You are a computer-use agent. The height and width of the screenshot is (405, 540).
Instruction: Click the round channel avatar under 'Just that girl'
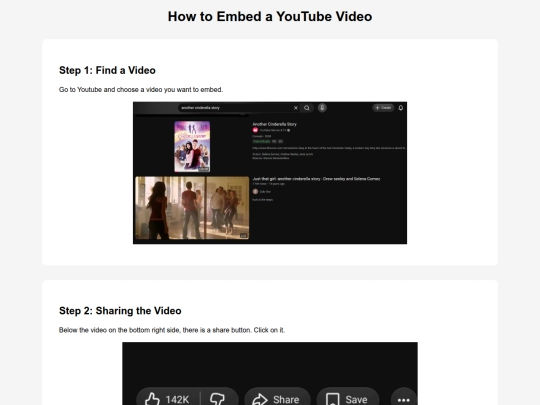[255, 191]
